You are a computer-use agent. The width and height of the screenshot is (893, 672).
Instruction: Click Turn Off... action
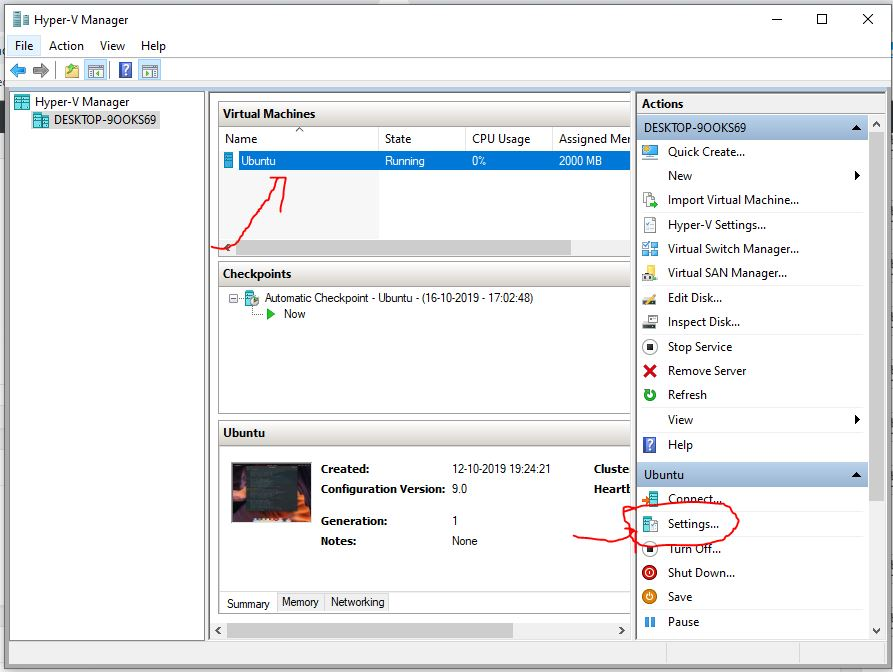click(x=694, y=549)
